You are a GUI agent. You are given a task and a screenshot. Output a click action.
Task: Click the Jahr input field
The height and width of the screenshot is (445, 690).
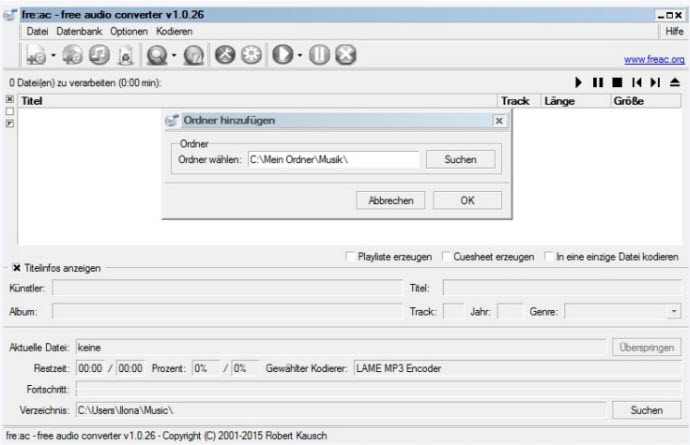pos(510,312)
